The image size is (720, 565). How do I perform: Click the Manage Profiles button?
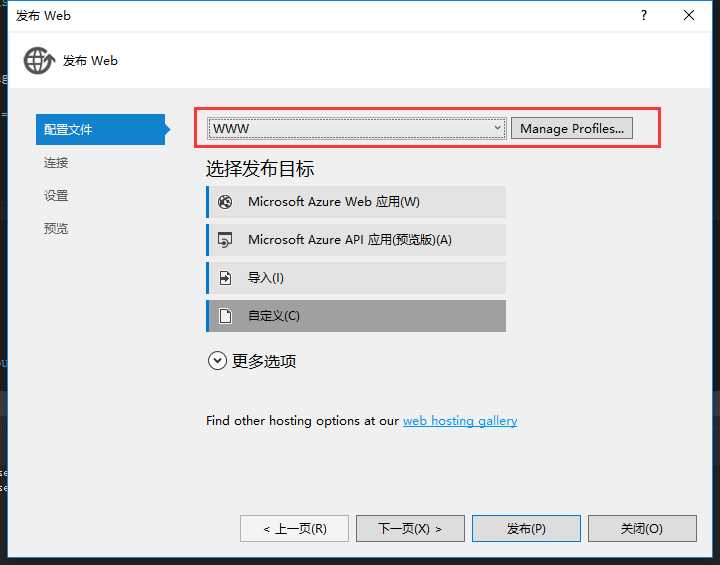pos(572,129)
